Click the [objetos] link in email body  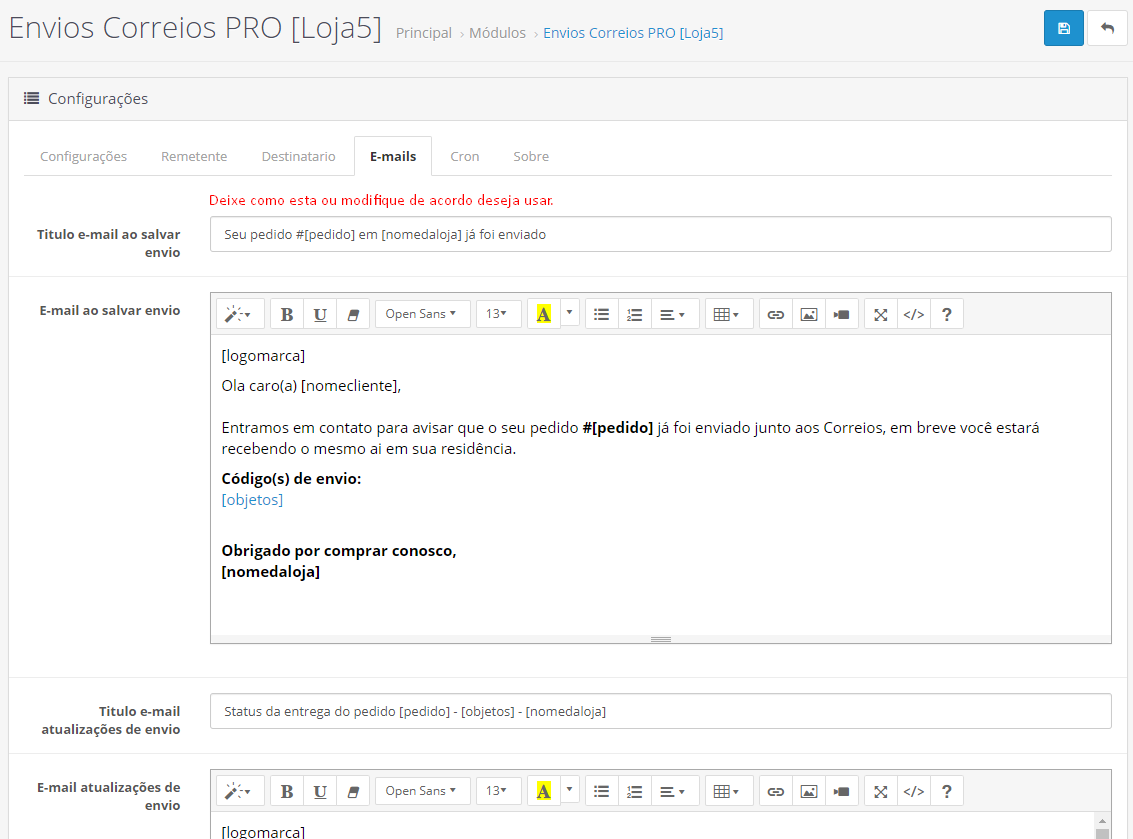[252, 499]
